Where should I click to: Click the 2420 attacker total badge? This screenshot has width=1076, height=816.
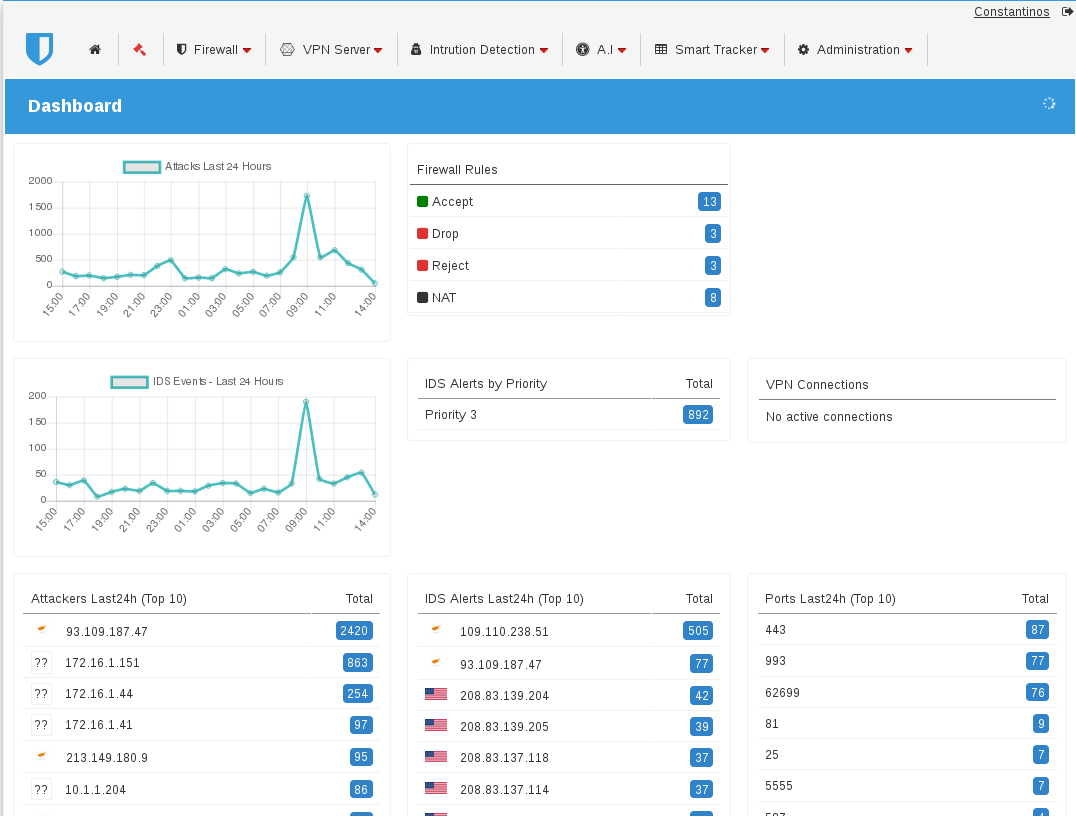[354, 631]
